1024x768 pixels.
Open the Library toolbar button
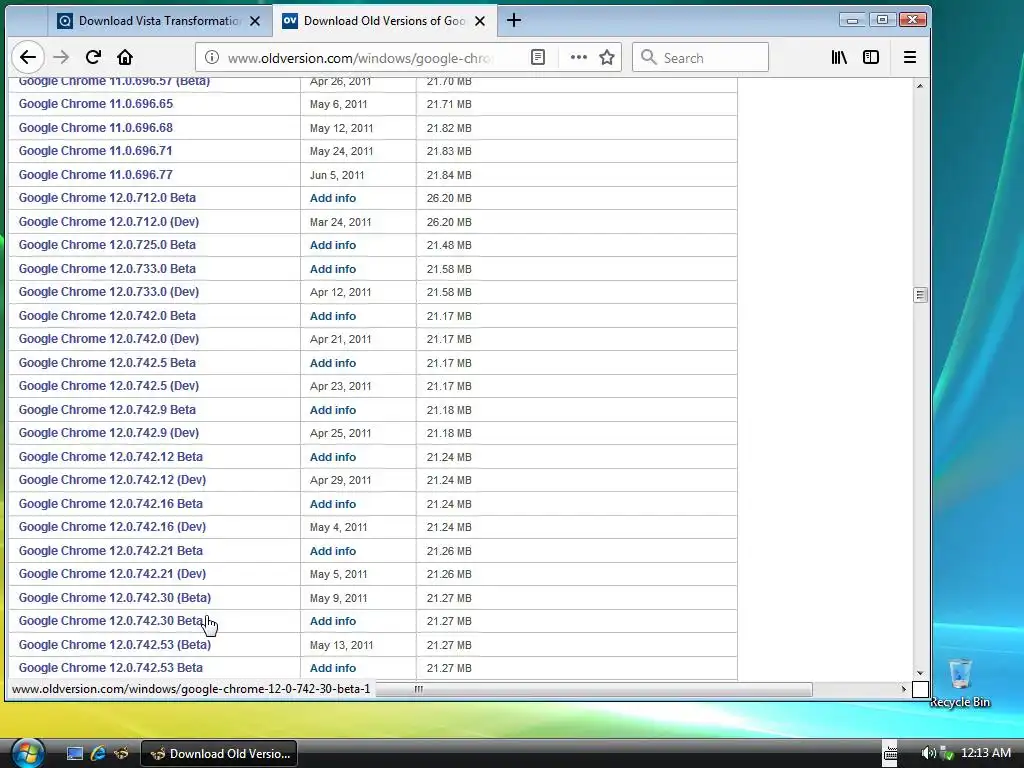839,57
